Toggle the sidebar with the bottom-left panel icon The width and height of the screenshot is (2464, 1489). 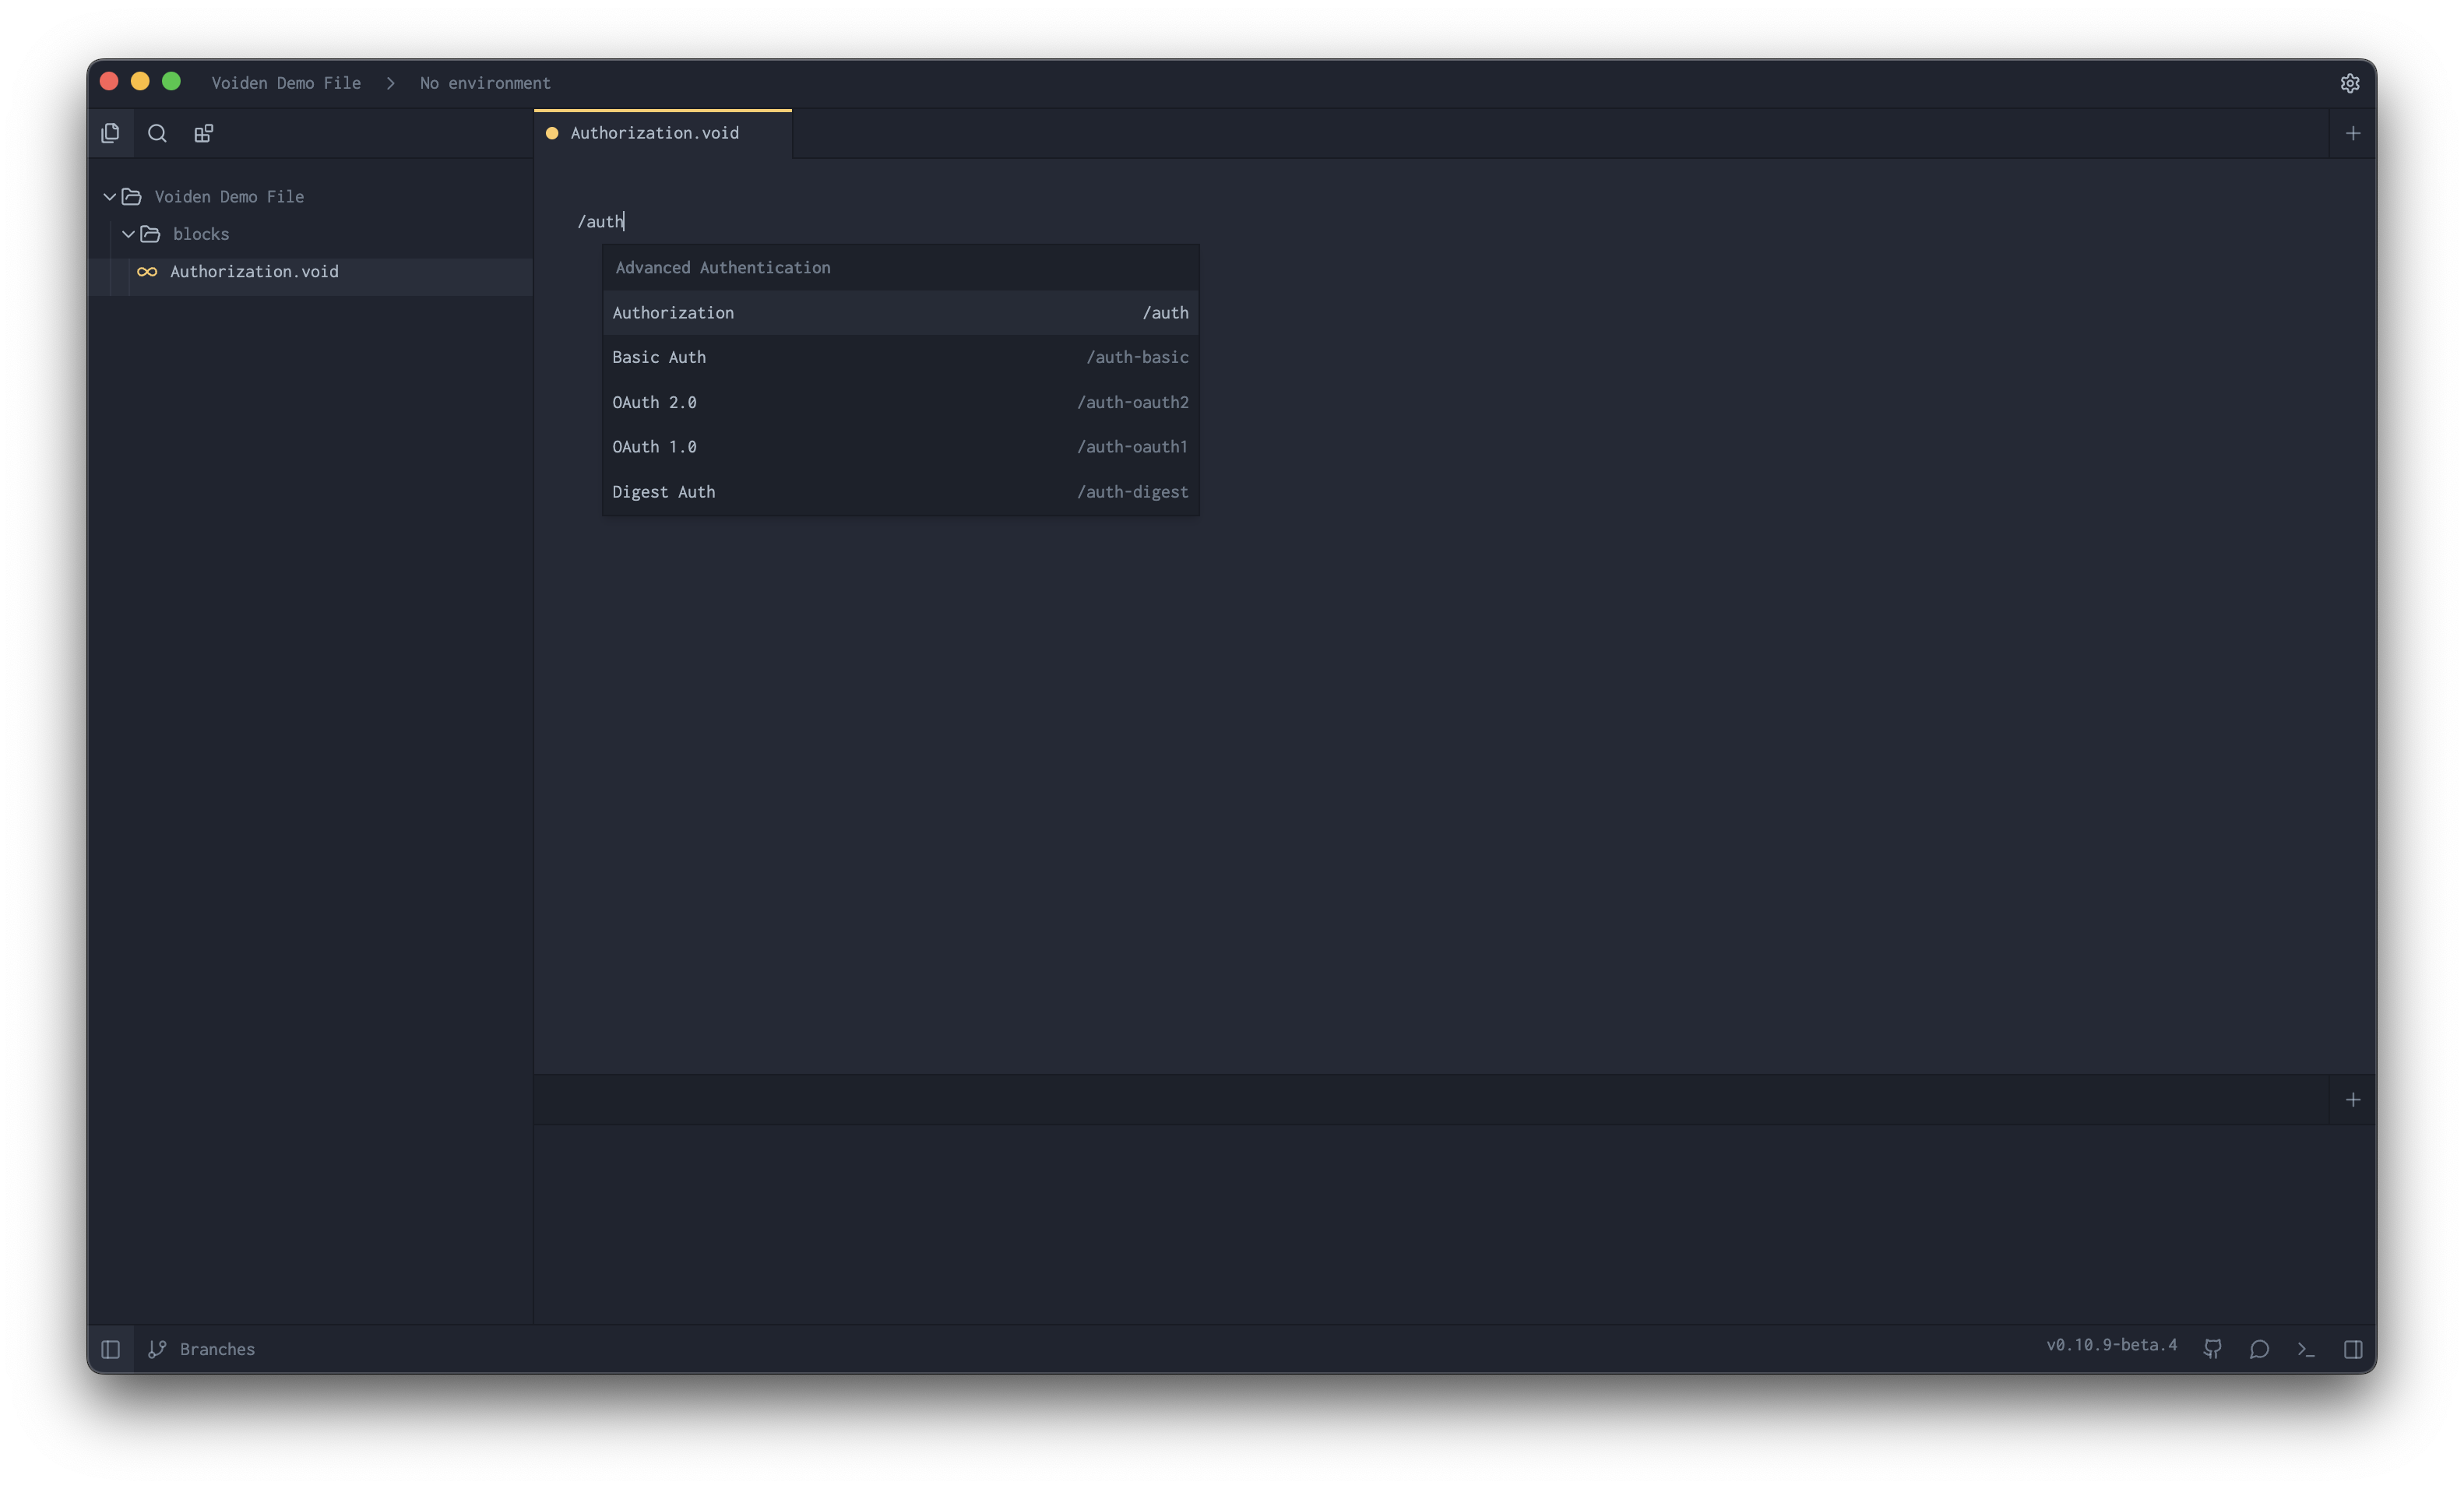pyautogui.click(x=111, y=1349)
